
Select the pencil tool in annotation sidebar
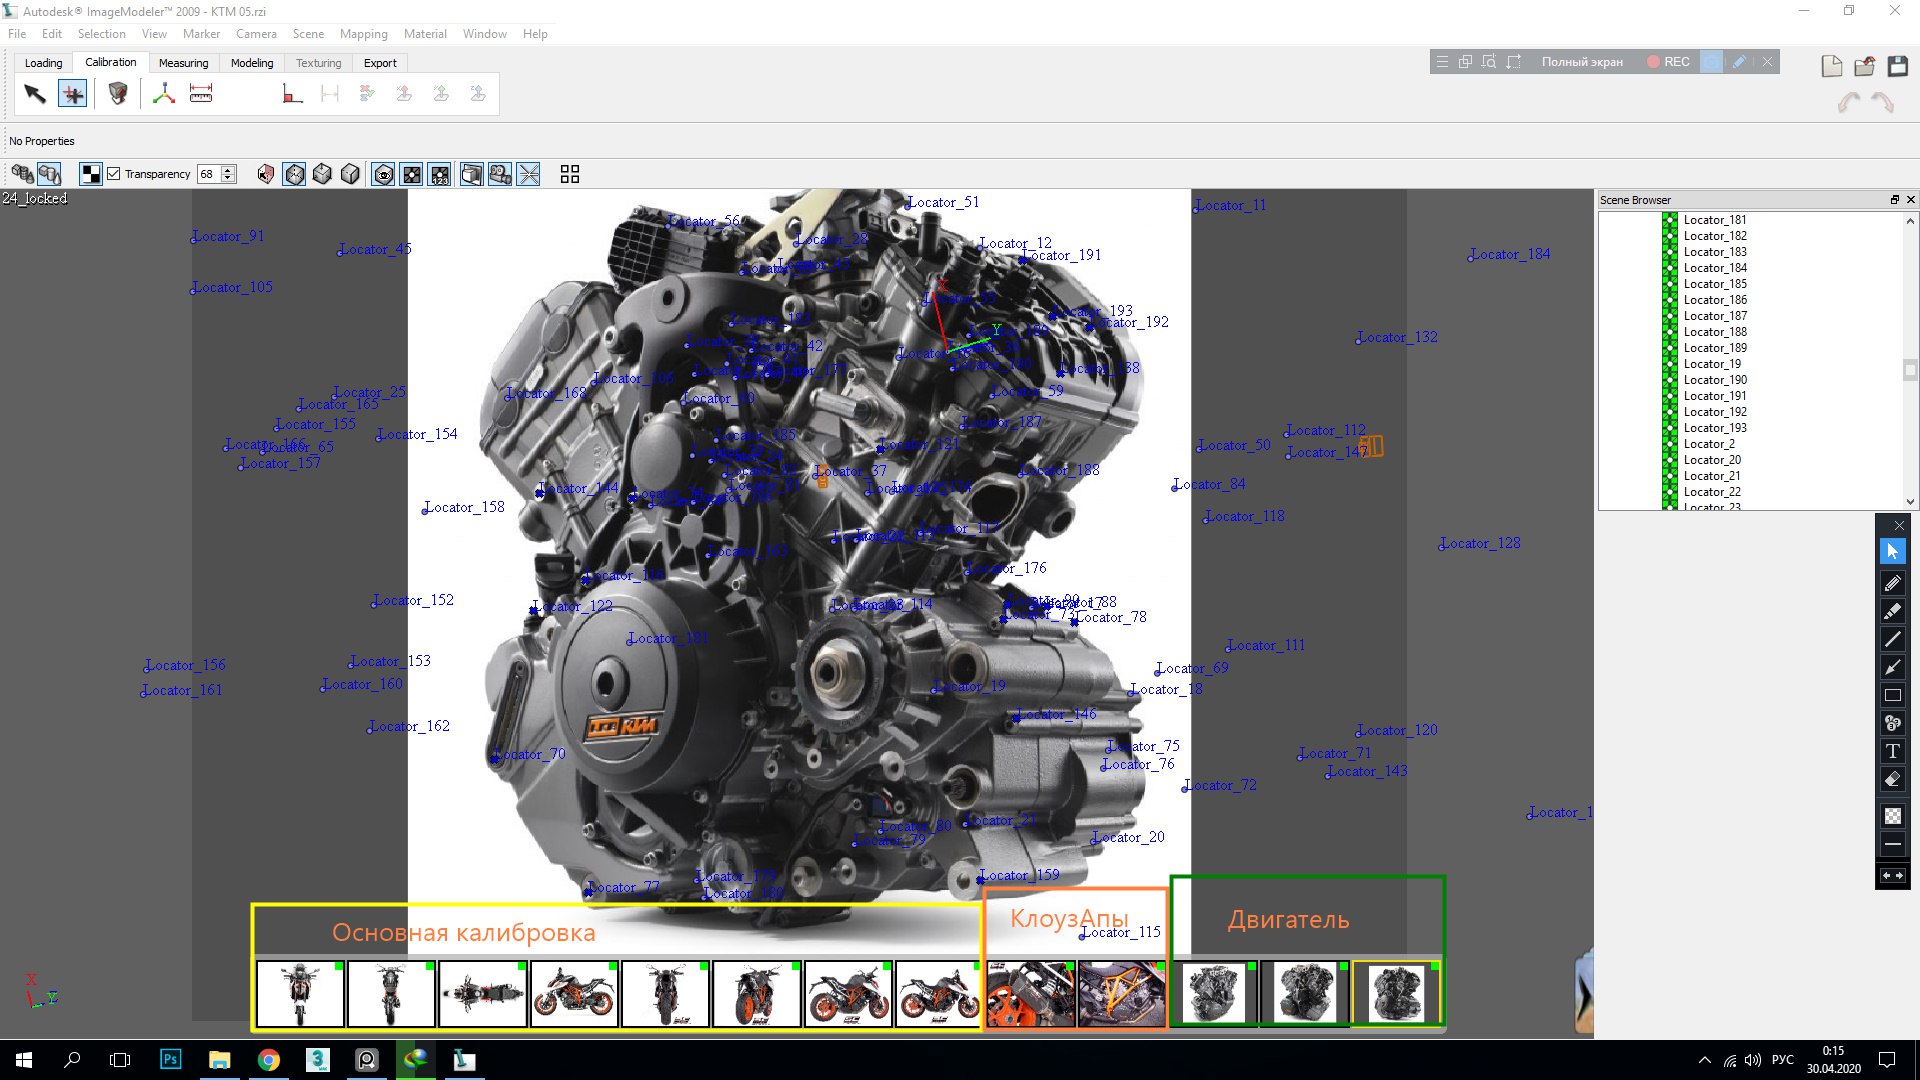coord(1892,583)
